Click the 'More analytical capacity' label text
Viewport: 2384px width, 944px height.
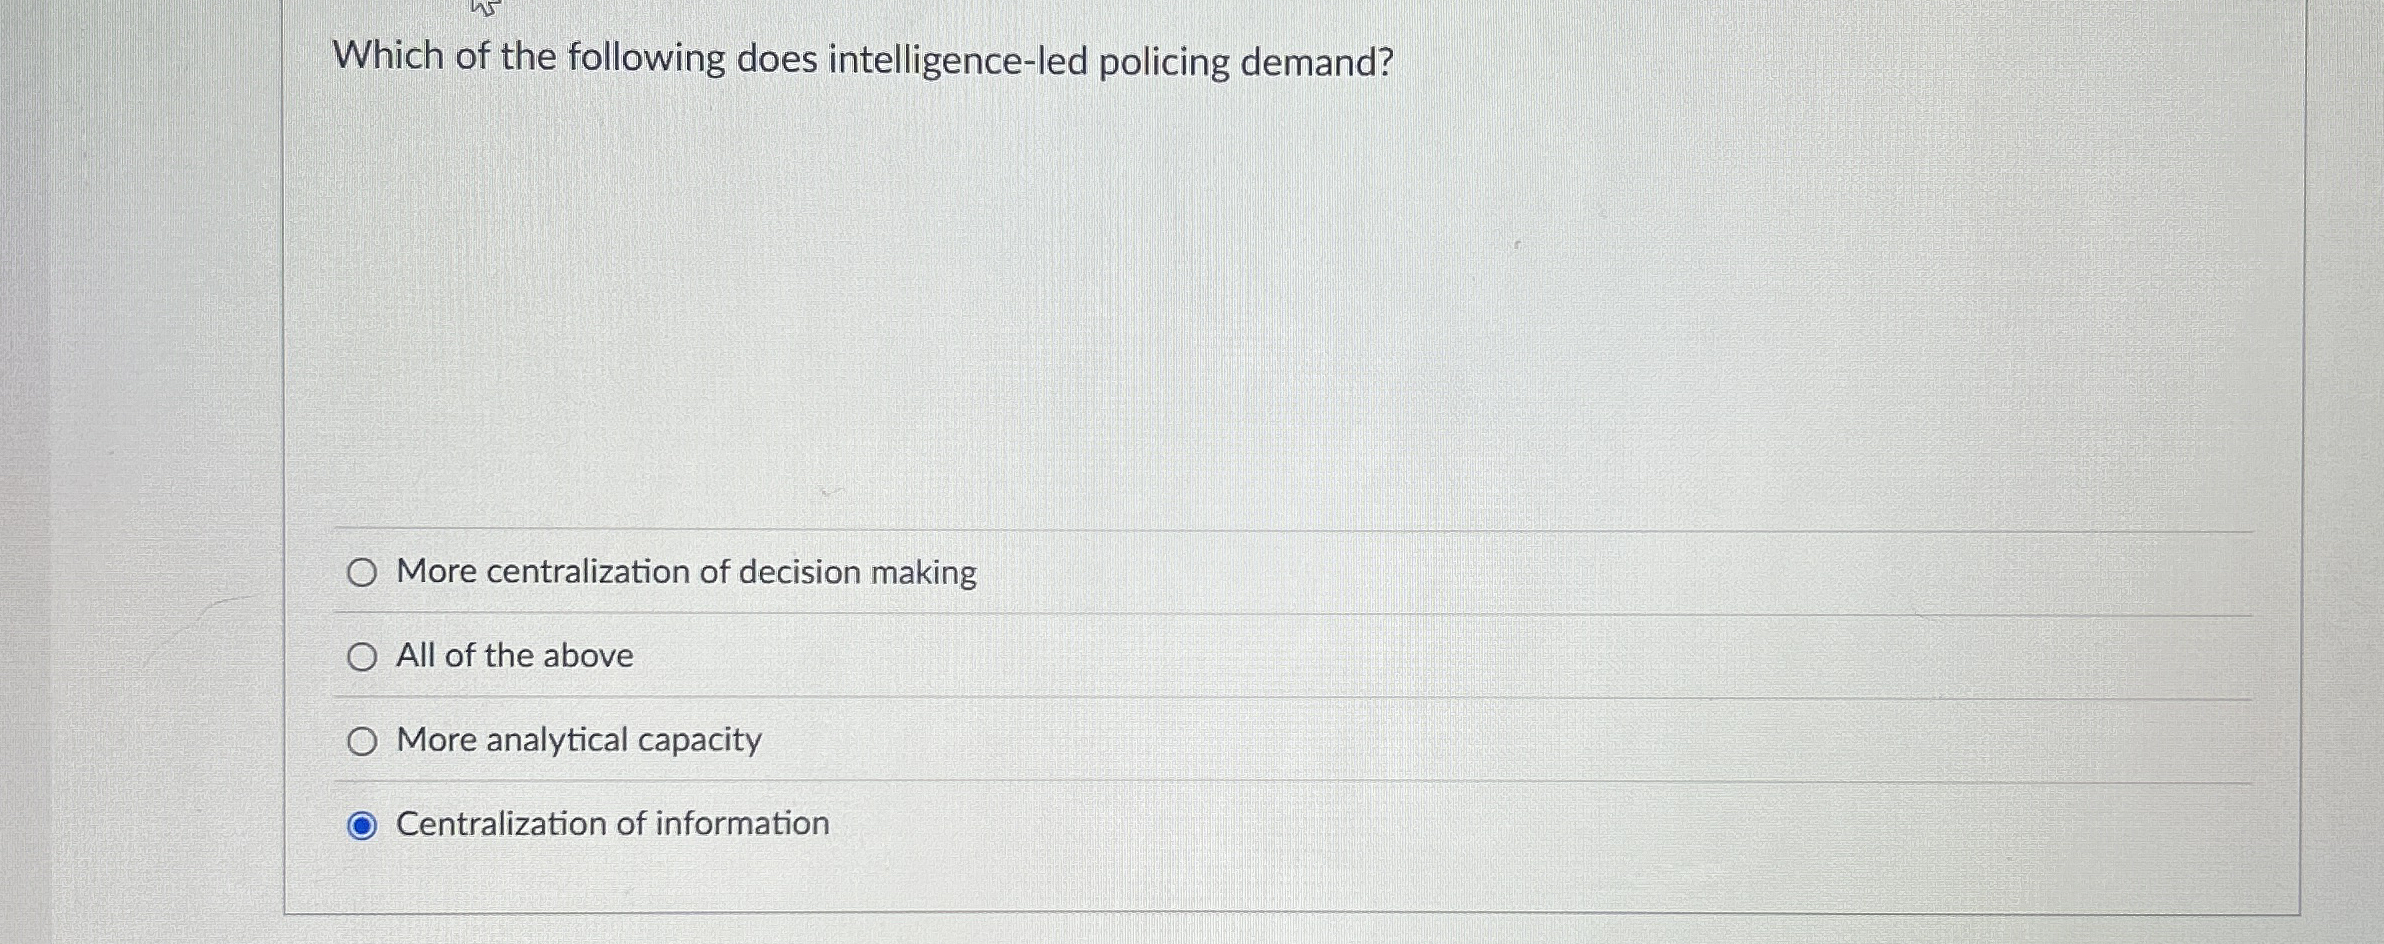[x=577, y=740]
